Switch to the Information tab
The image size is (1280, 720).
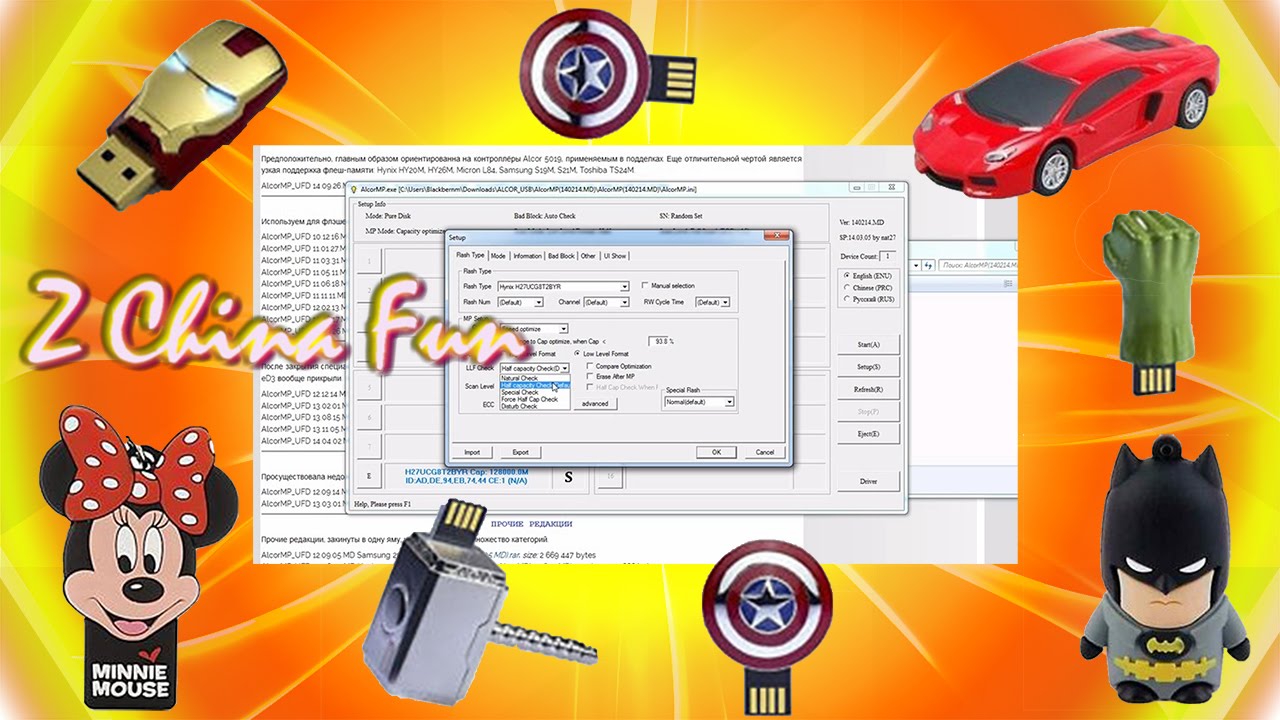pyautogui.click(x=527, y=256)
